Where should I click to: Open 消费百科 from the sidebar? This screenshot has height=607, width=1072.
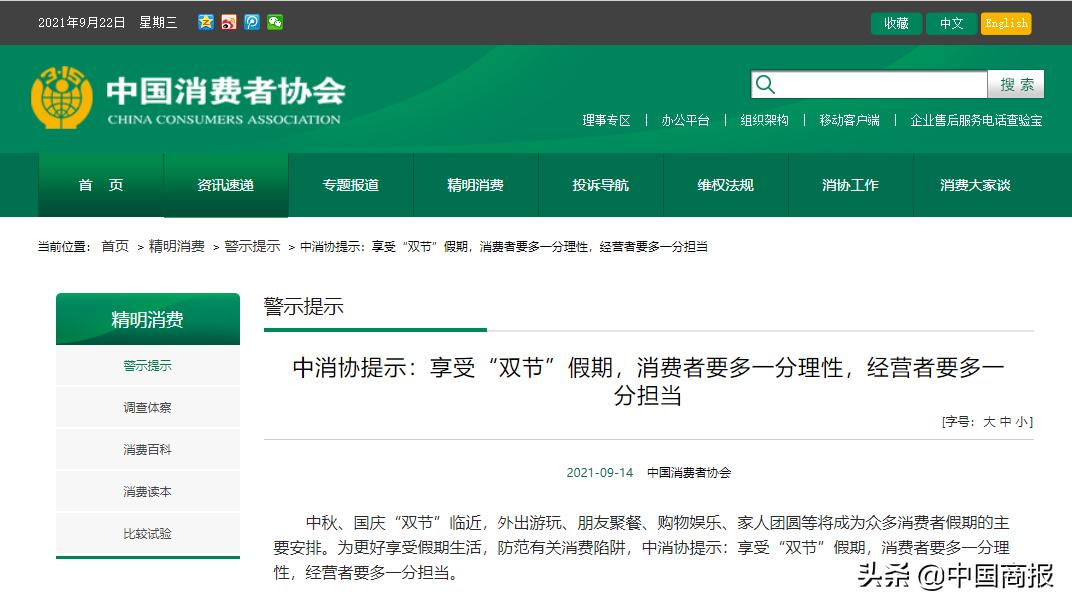coord(147,448)
